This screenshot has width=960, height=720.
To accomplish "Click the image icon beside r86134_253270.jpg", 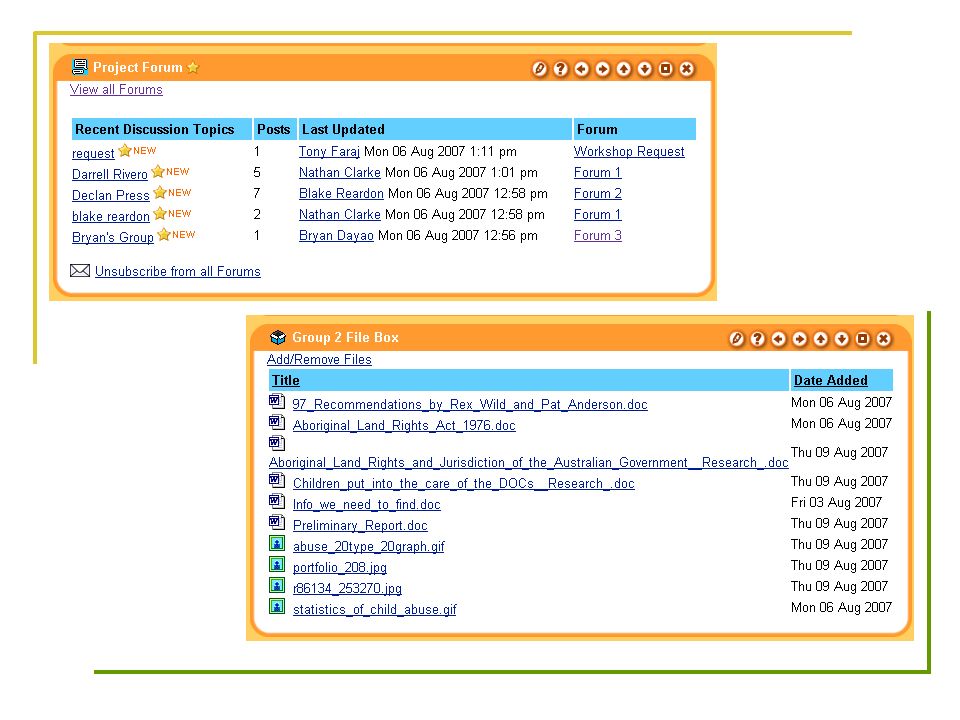I will point(277,585).
